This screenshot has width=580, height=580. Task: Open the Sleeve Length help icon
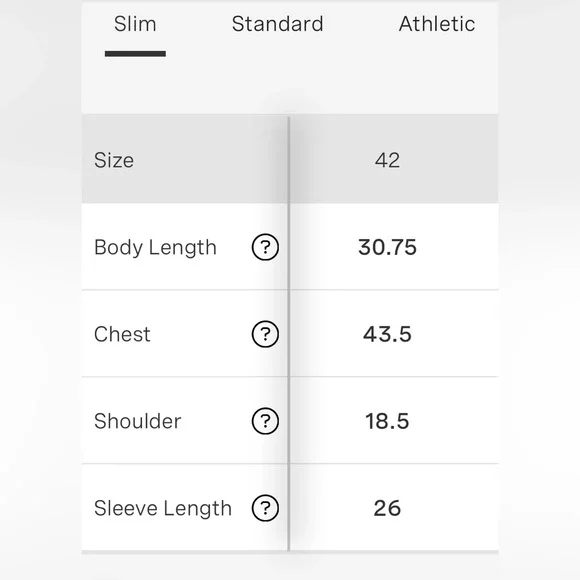point(265,508)
